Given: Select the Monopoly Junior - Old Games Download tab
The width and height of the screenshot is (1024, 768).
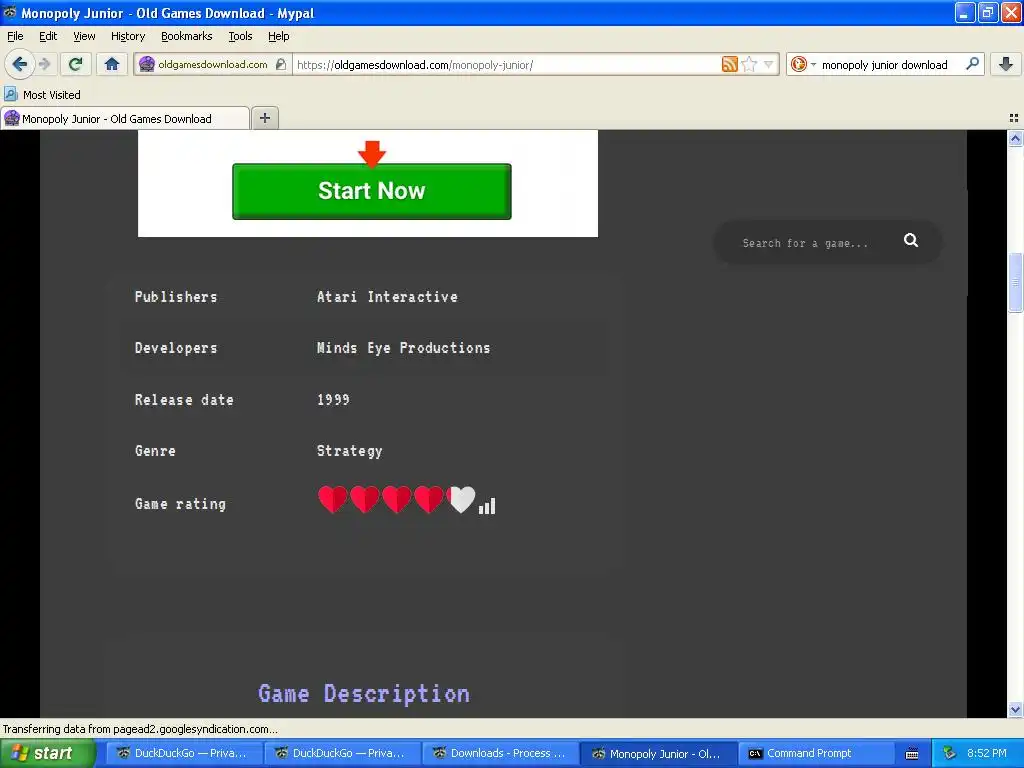Looking at the screenshot, I should click(125, 118).
